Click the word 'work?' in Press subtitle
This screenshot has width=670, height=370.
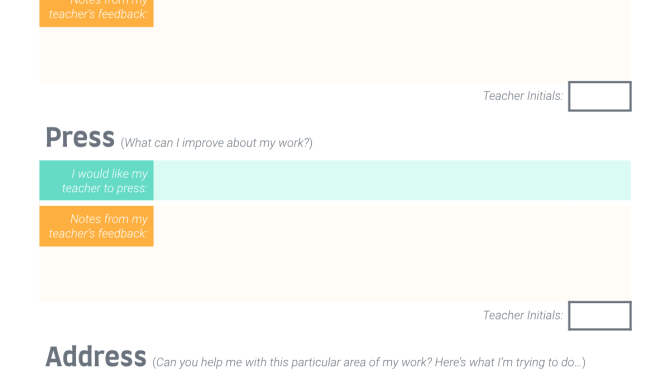pyautogui.click(x=294, y=143)
